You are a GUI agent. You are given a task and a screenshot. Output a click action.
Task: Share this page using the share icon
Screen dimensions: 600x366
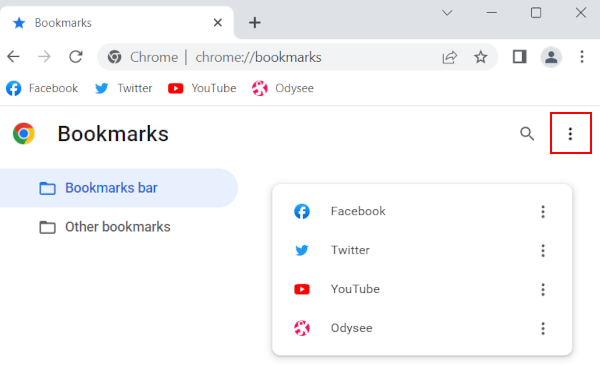450,57
